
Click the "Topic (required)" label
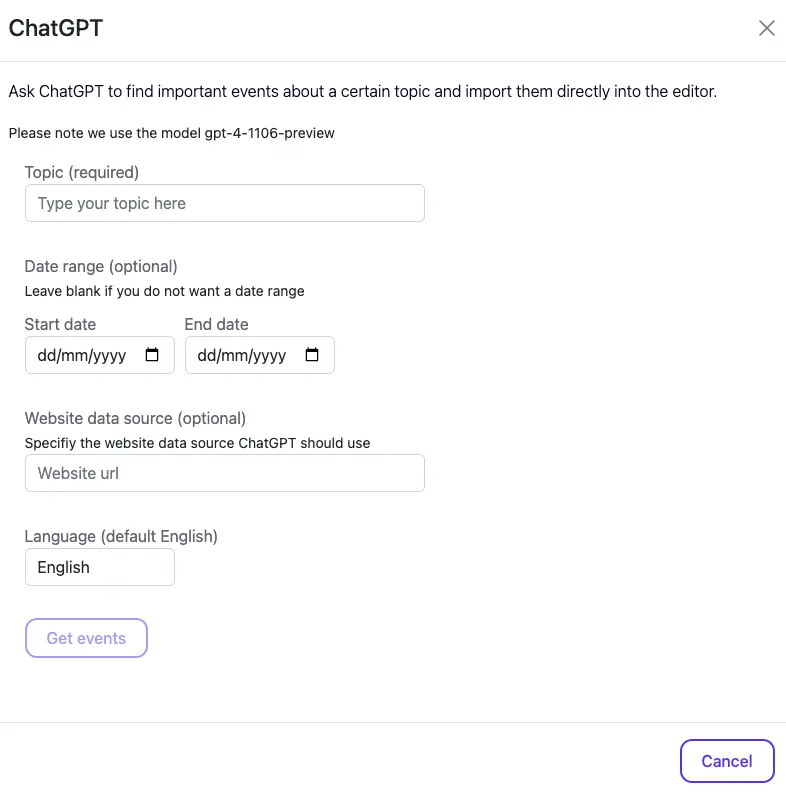82,172
